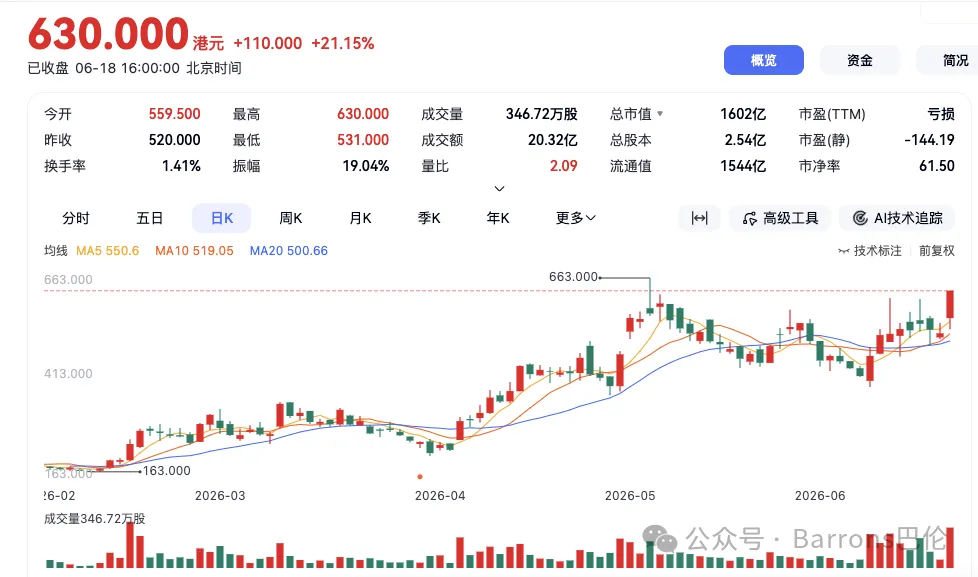Click the orange event dot below chart
Viewport: 978px width, 577px height.
pyautogui.click(x=420, y=477)
